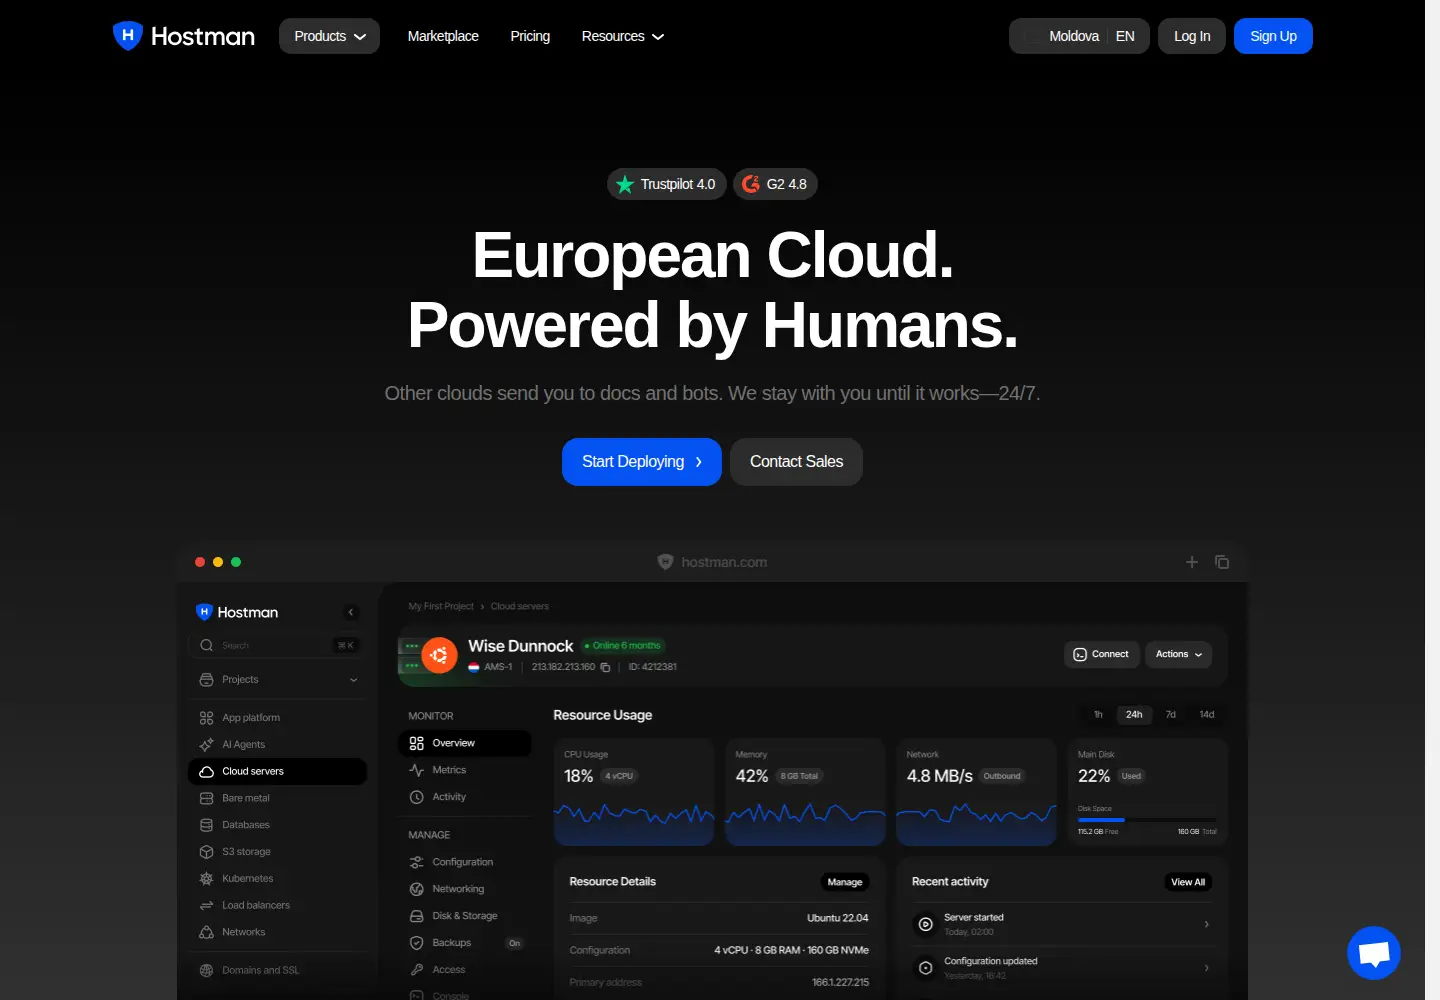Screen dimensions: 1440x1000
Task: Click the Connect server button
Action: click(1101, 654)
